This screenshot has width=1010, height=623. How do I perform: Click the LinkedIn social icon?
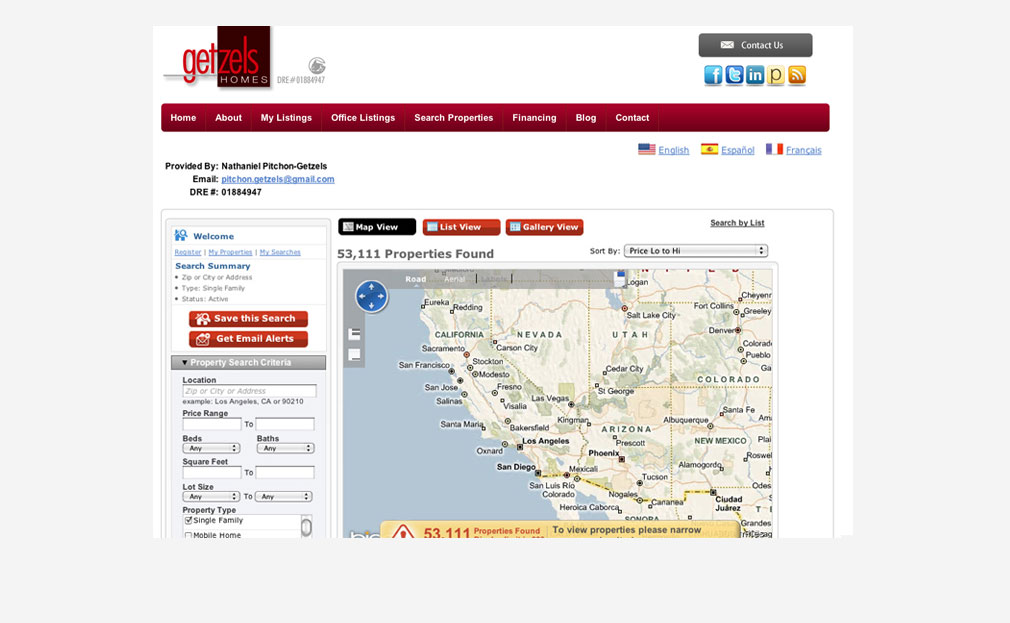[x=755, y=76]
